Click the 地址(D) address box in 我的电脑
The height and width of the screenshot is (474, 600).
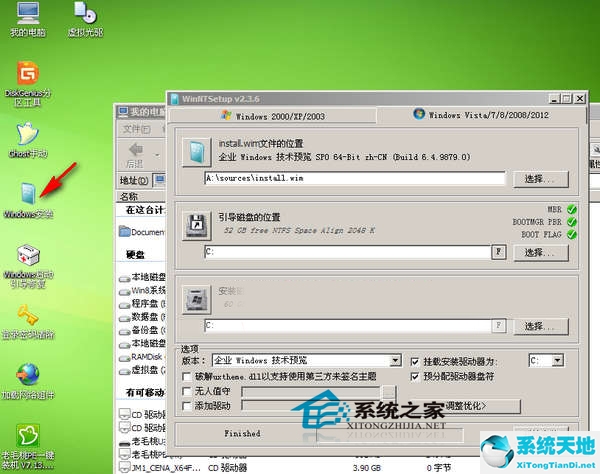click(x=159, y=180)
